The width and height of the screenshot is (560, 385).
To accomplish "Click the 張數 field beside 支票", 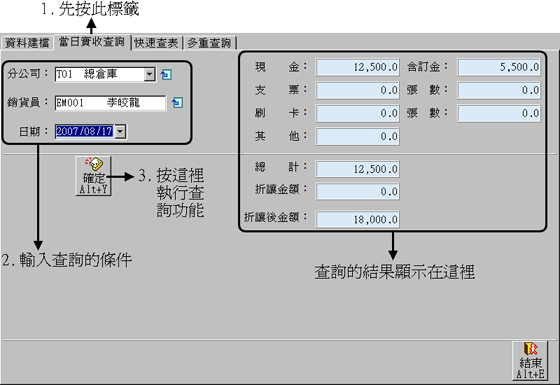I will (499, 90).
